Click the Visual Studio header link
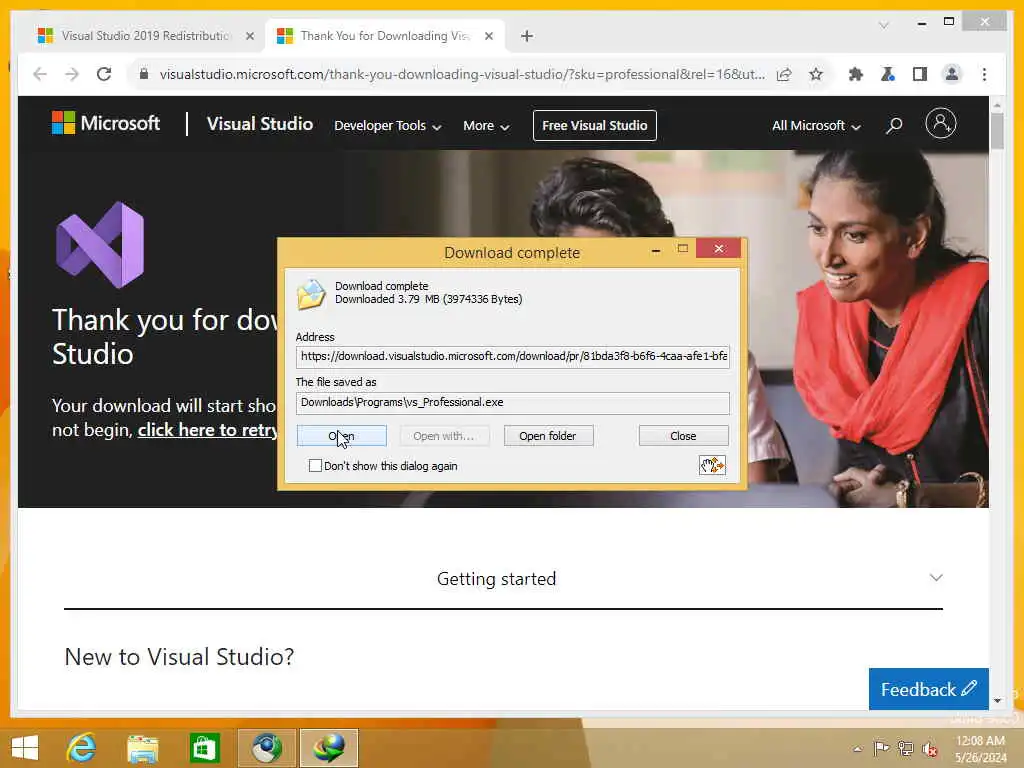The height and width of the screenshot is (768, 1024). pyautogui.click(x=260, y=123)
